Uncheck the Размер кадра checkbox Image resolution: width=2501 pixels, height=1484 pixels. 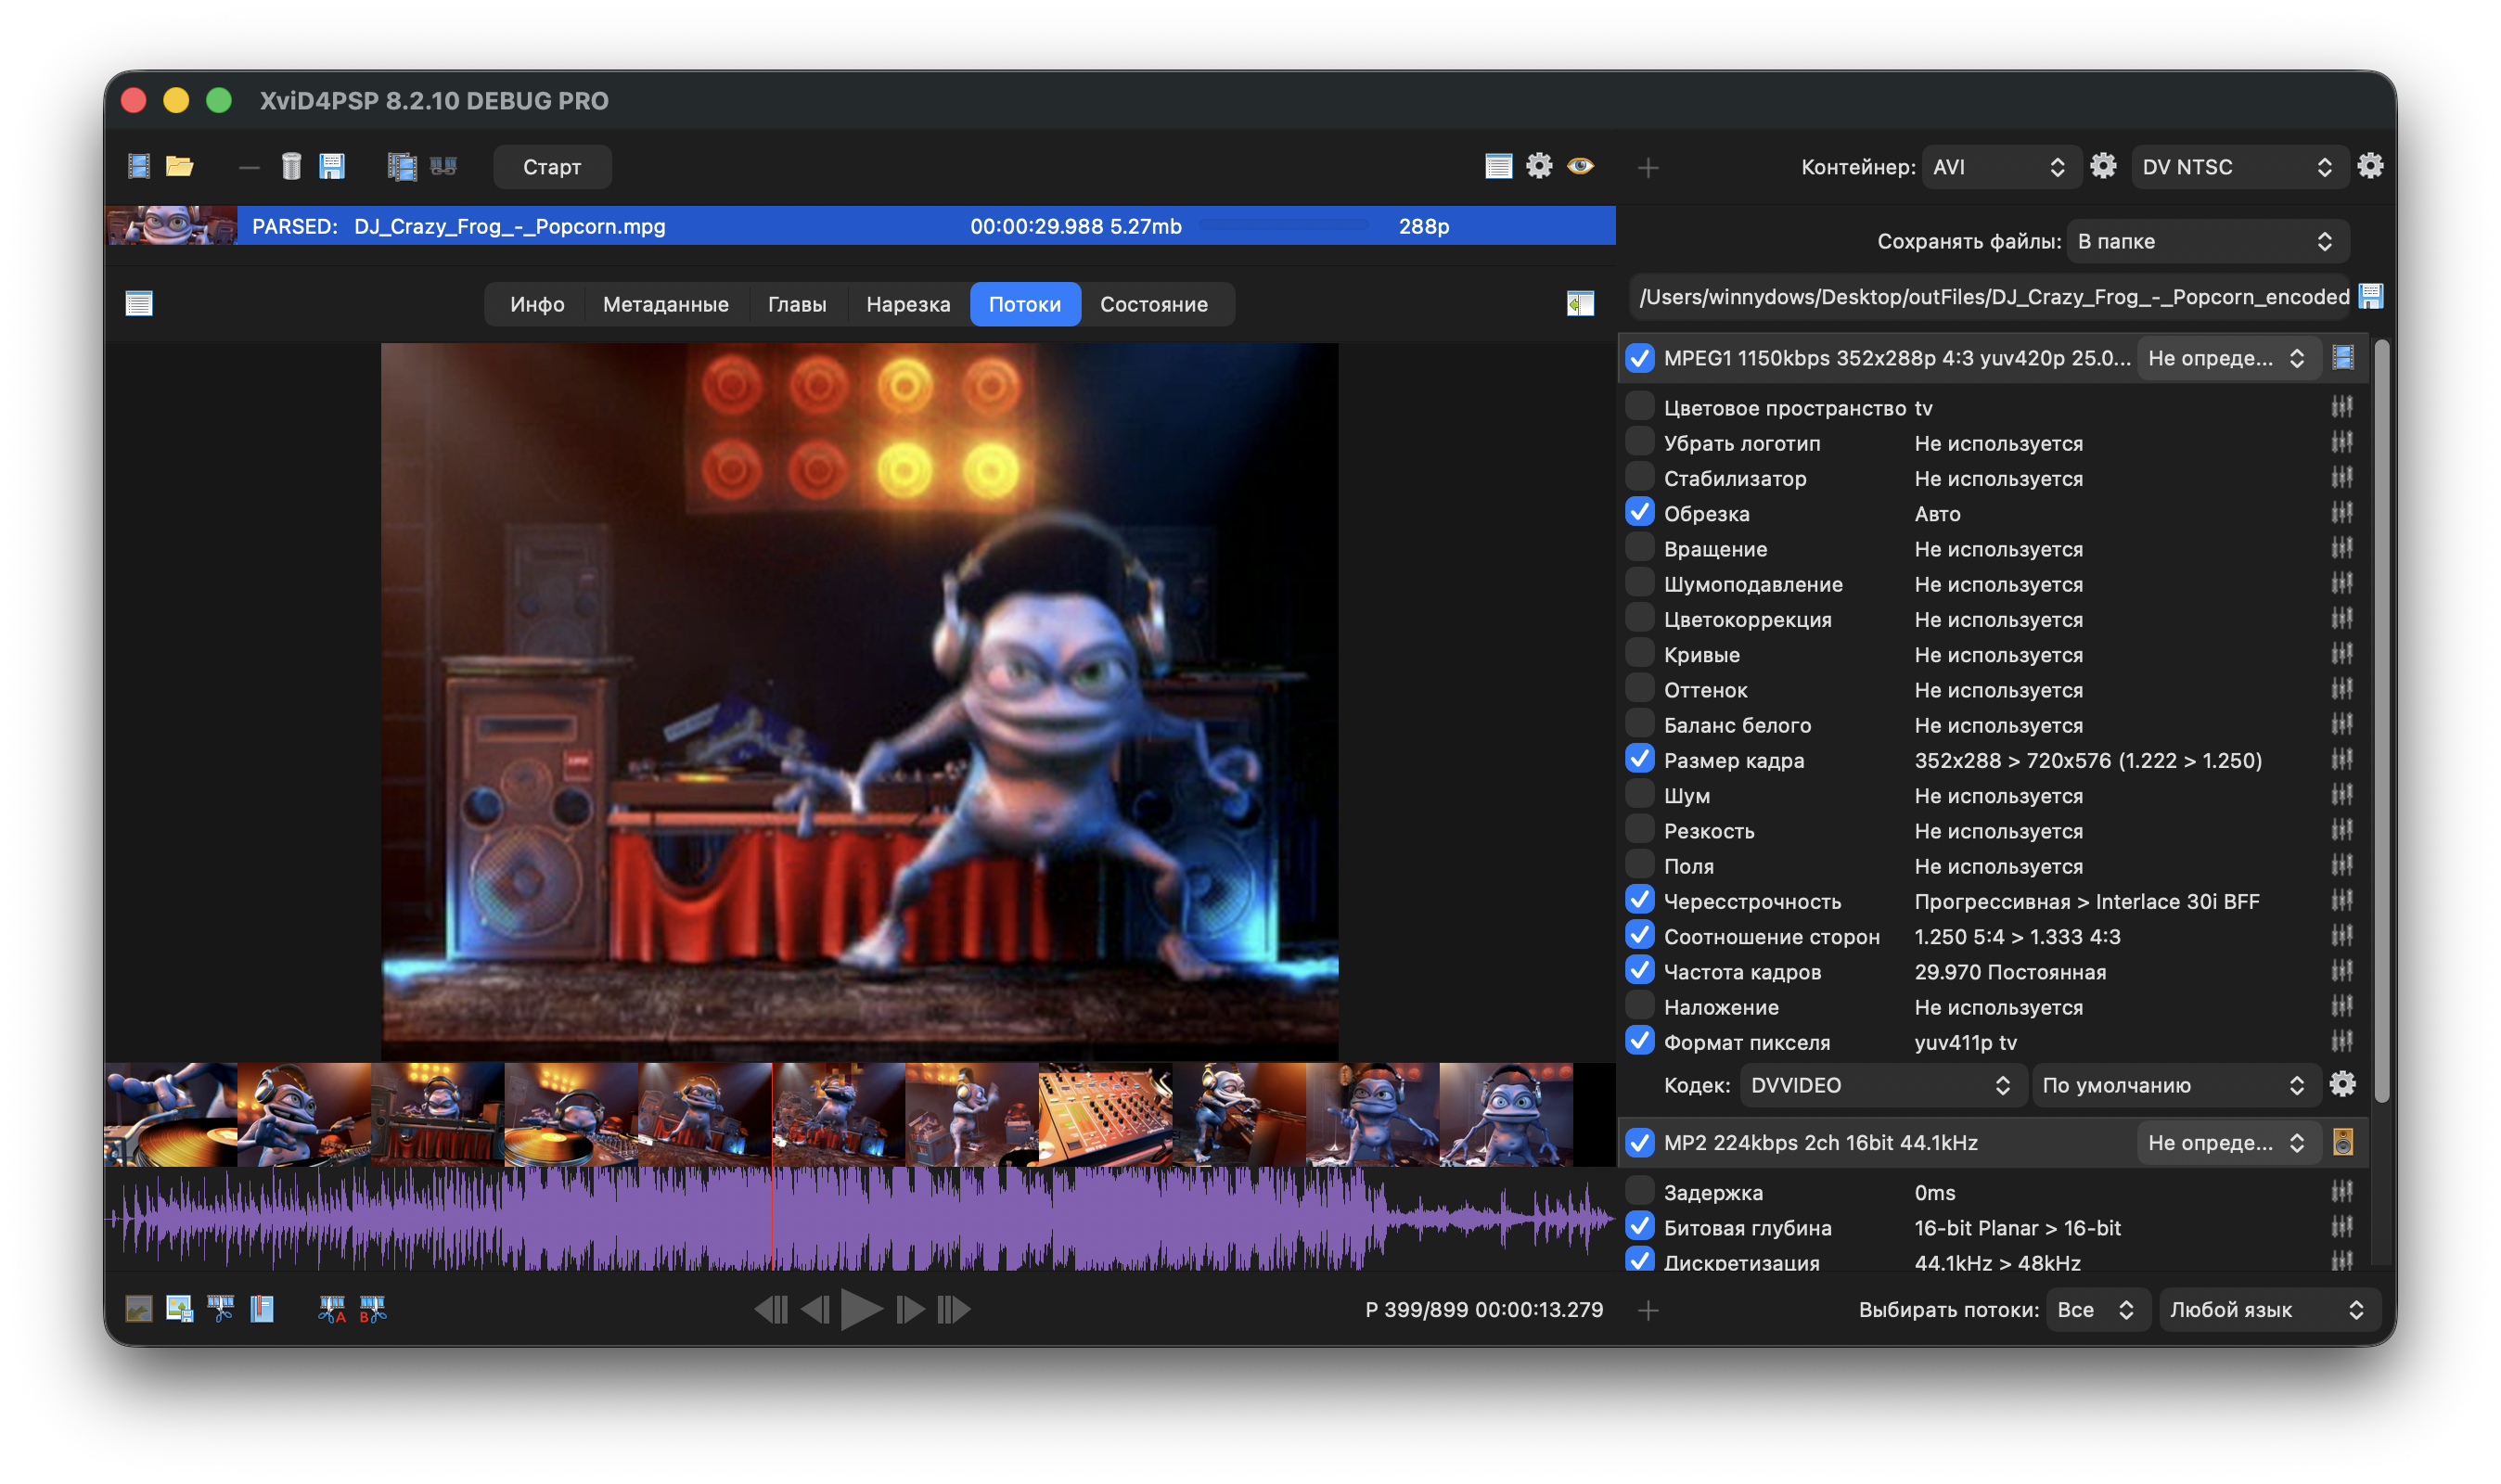pyautogui.click(x=1639, y=759)
